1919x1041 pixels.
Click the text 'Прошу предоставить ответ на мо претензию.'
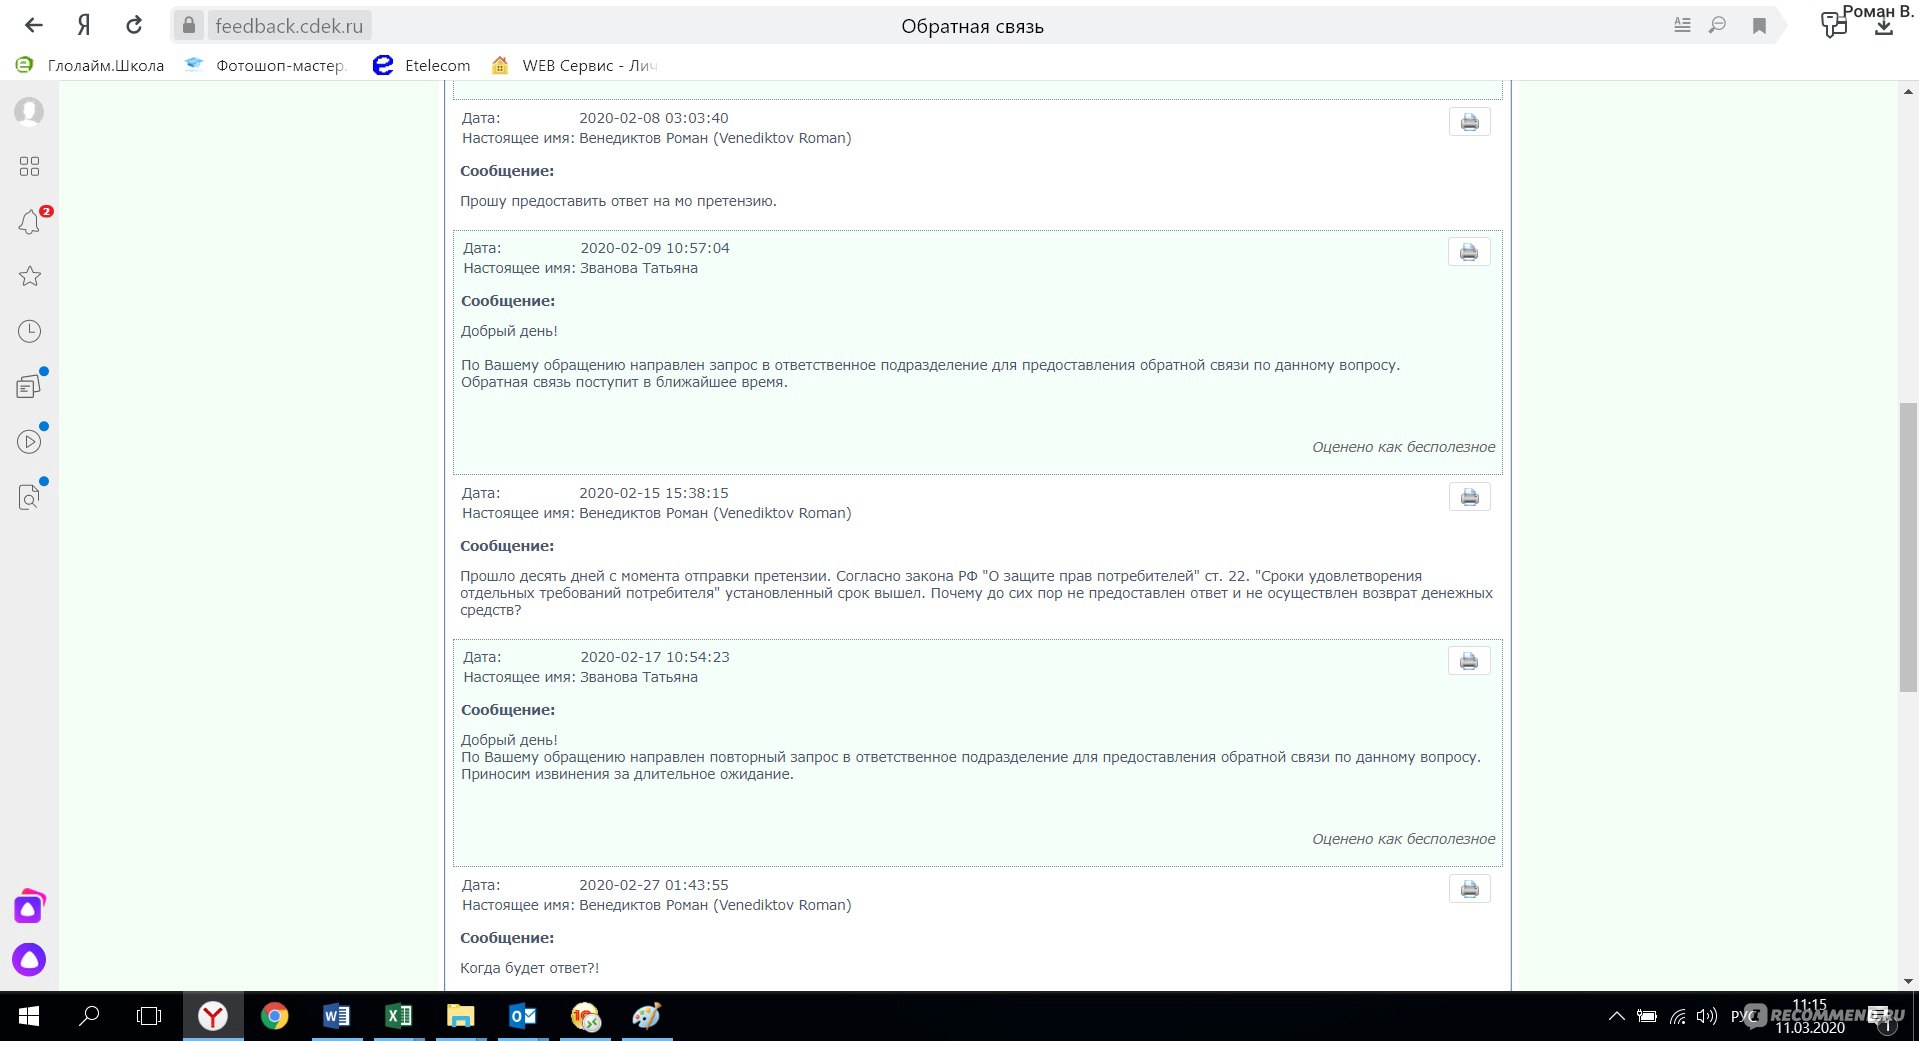pos(618,201)
